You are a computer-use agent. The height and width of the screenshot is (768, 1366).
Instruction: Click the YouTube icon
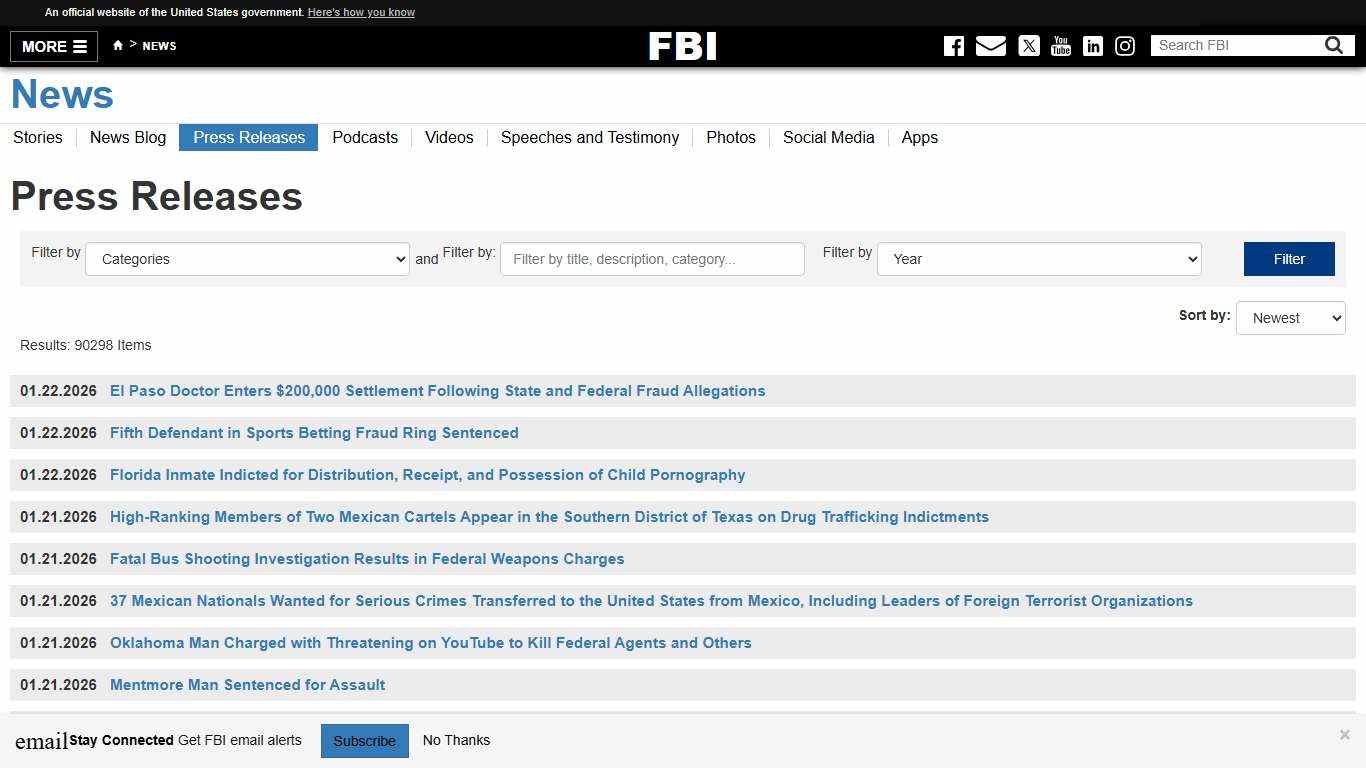coord(1060,46)
